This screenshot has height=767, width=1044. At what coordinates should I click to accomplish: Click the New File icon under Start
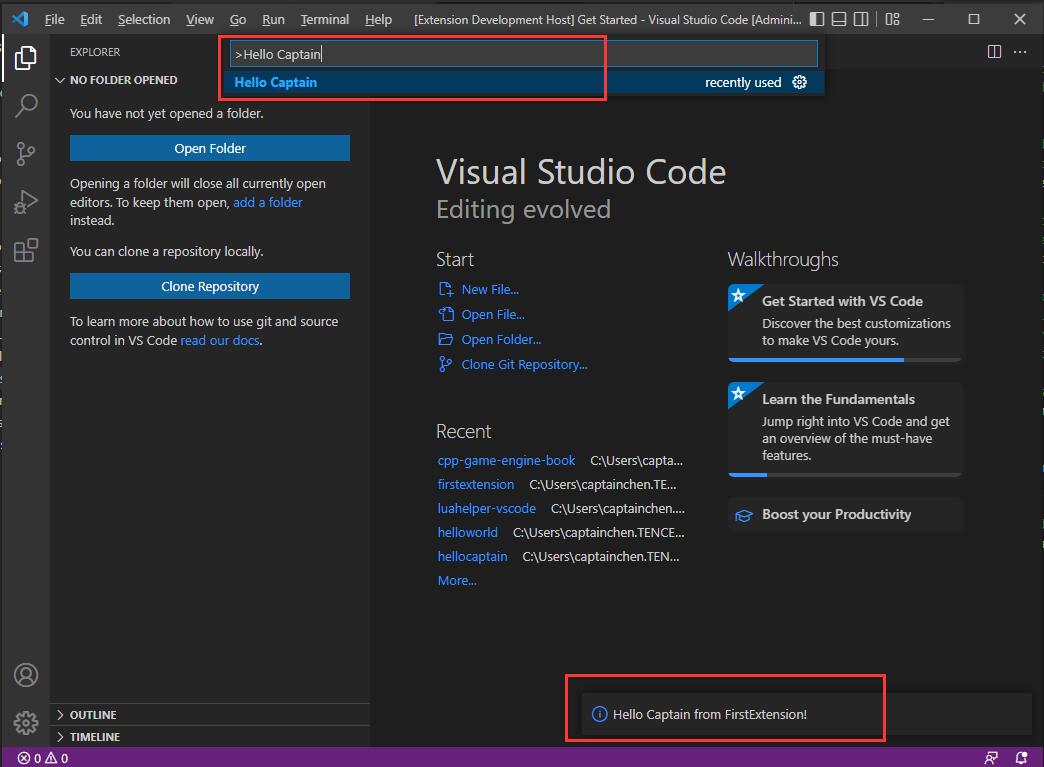(445, 289)
